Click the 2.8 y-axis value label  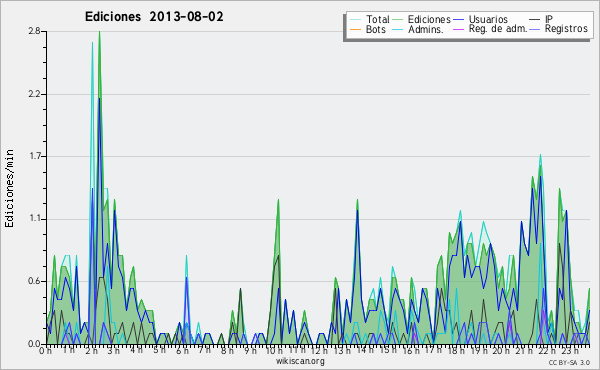click(34, 31)
